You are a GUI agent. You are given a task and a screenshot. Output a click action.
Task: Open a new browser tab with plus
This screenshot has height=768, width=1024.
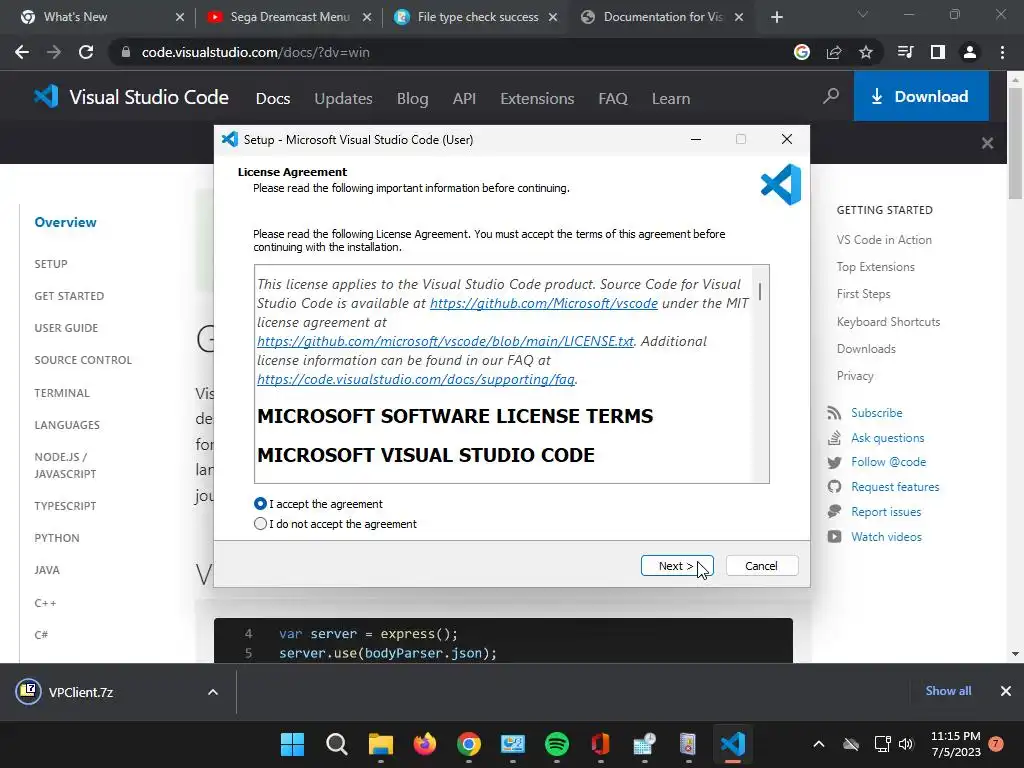(776, 17)
